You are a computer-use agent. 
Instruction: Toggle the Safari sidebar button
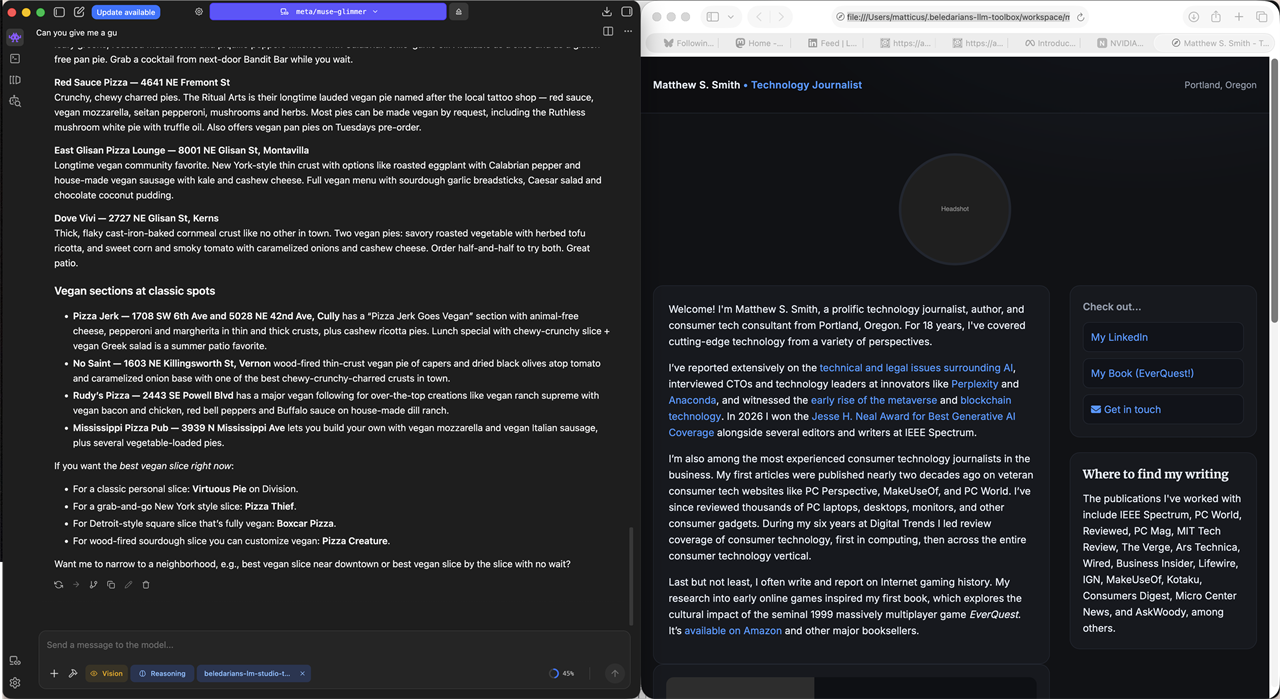tap(713, 17)
